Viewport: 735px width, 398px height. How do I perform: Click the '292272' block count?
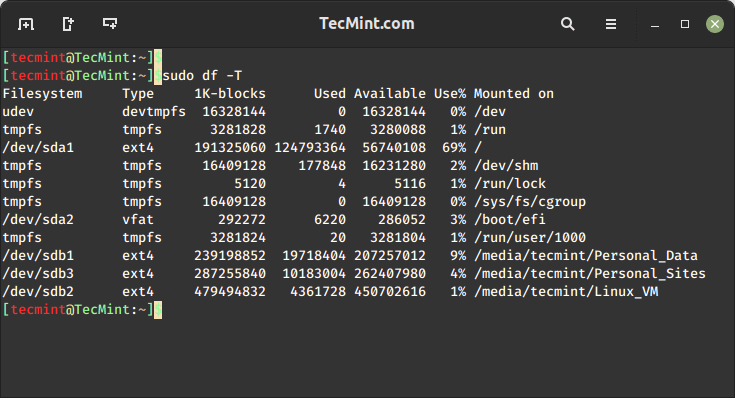pyautogui.click(x=242, y=219)
